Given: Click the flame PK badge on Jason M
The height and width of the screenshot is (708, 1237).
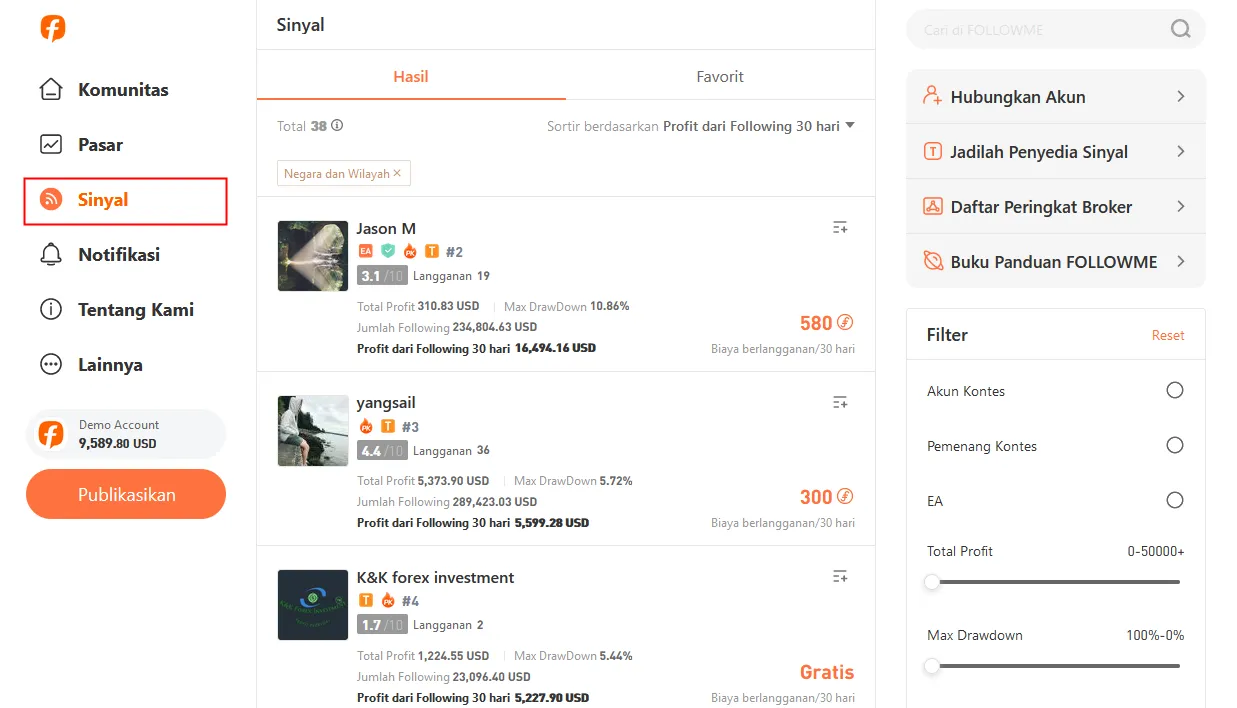Looking at the screenshot, I should 410,251.
